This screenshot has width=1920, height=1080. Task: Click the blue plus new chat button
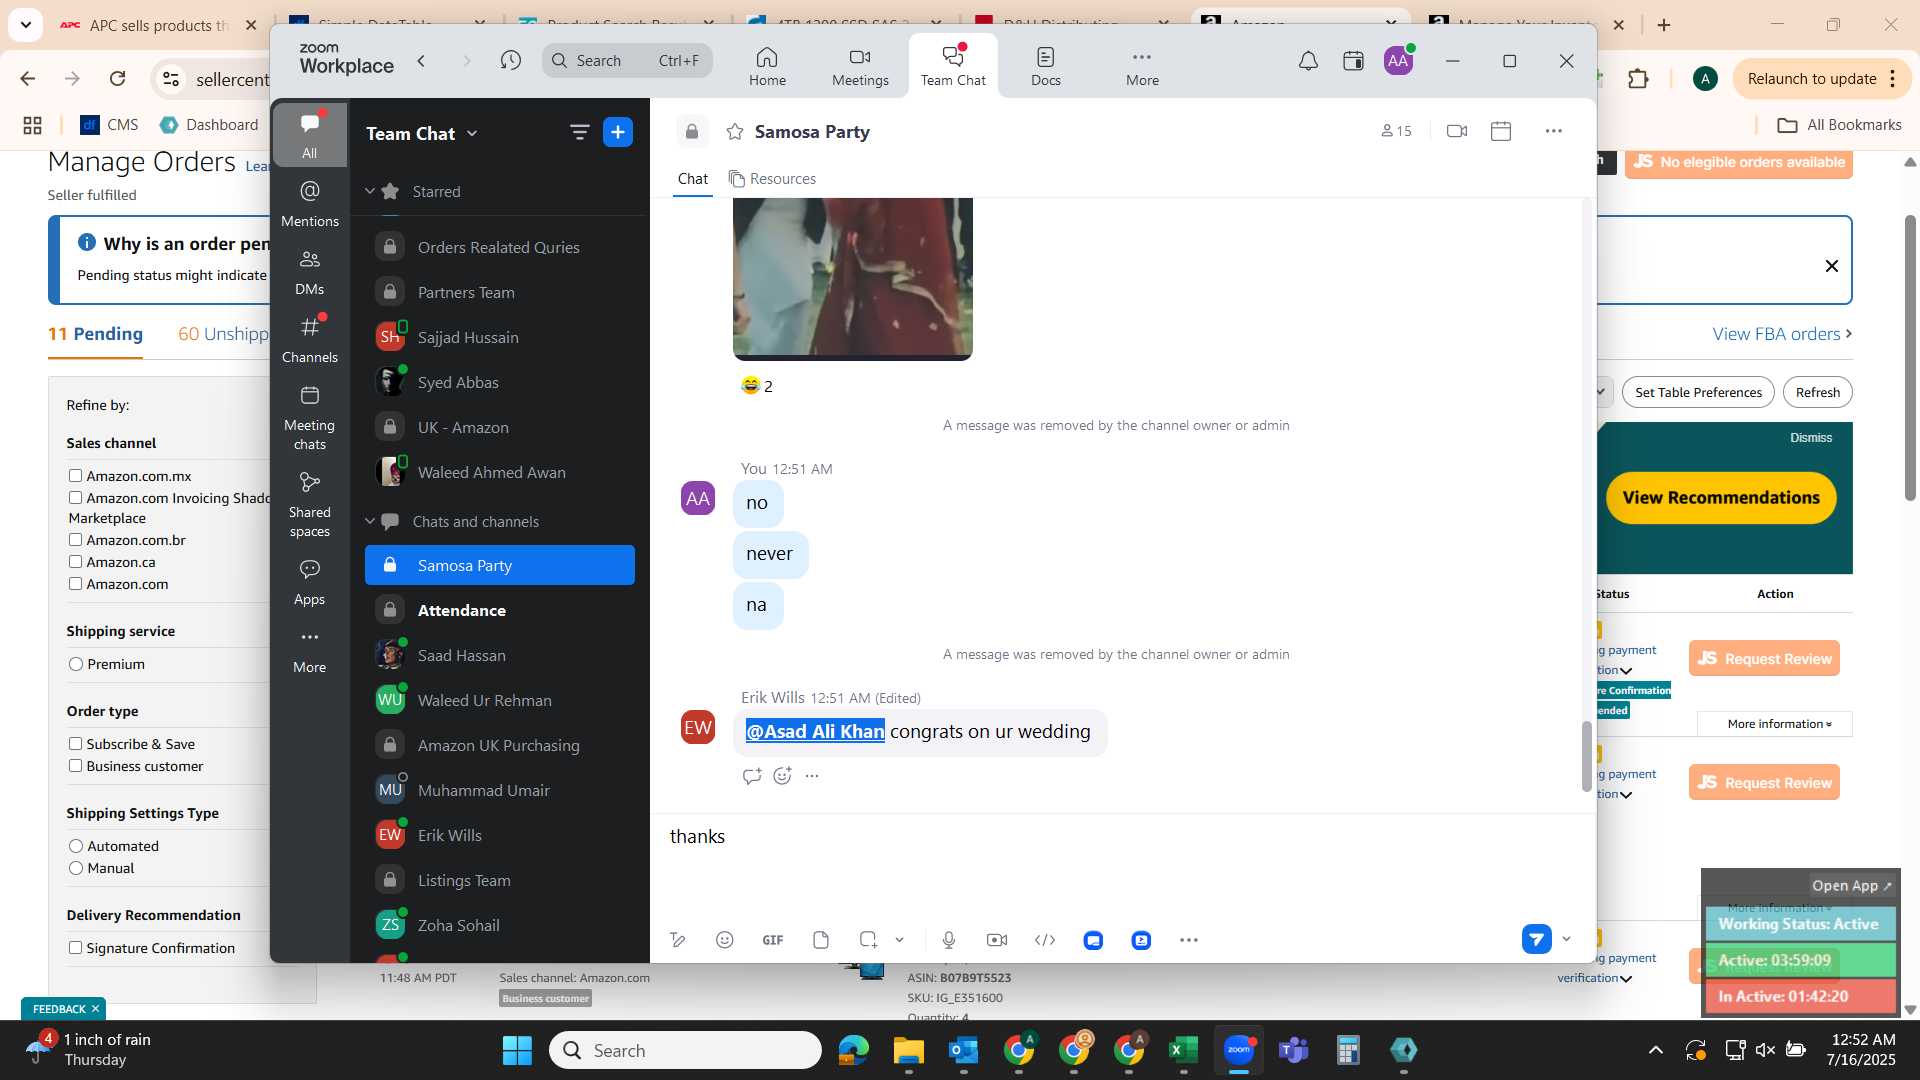(x=618, y=132)
